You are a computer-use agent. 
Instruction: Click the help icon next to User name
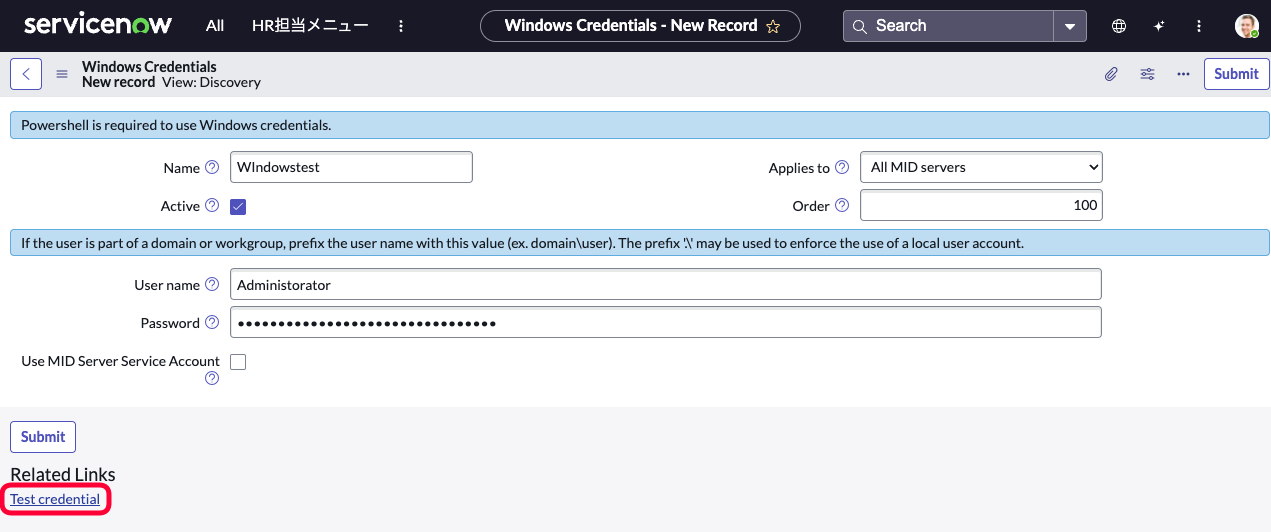pos(211,284)
